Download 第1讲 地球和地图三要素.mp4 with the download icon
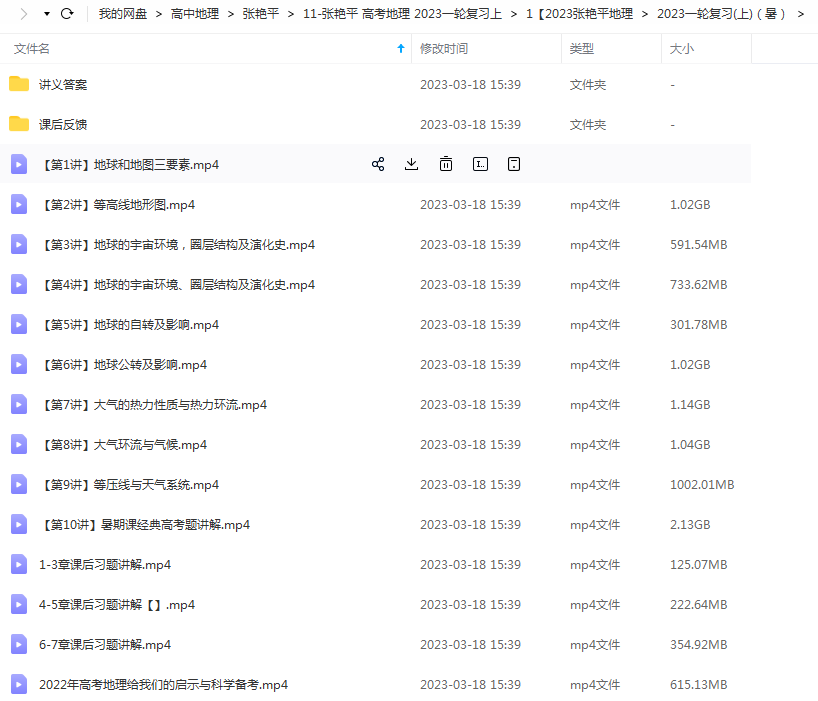Screen dimensions: 818x701 click(x=411, y=164)
